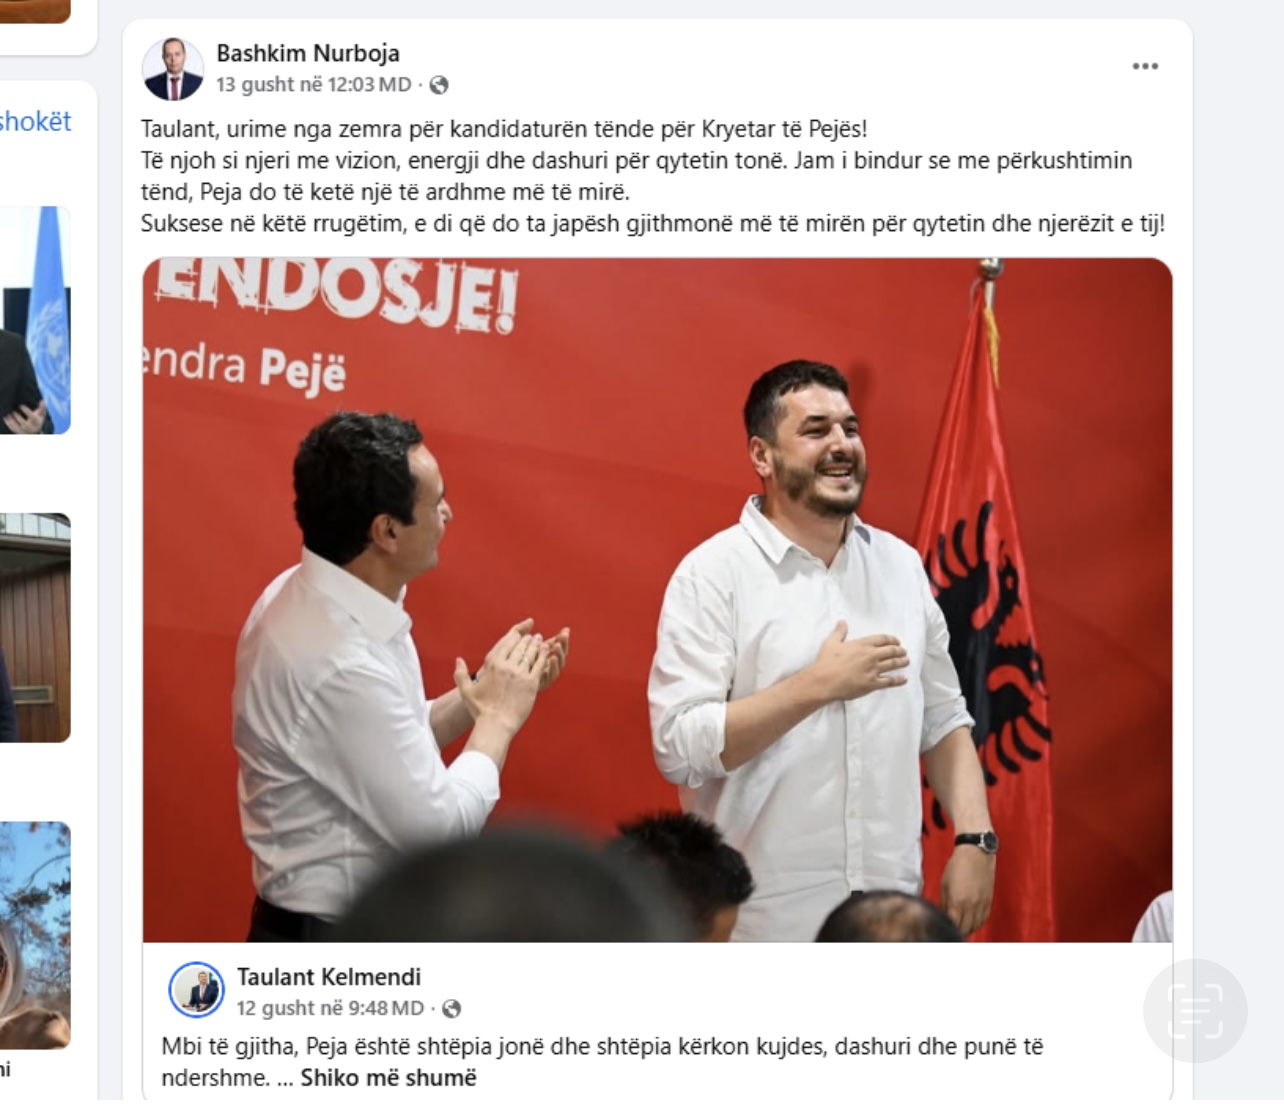The width and height of the screenshot is (1284, 1104).
Task: Open the Taulant Kelmendi name link
Action: point(329,977)
